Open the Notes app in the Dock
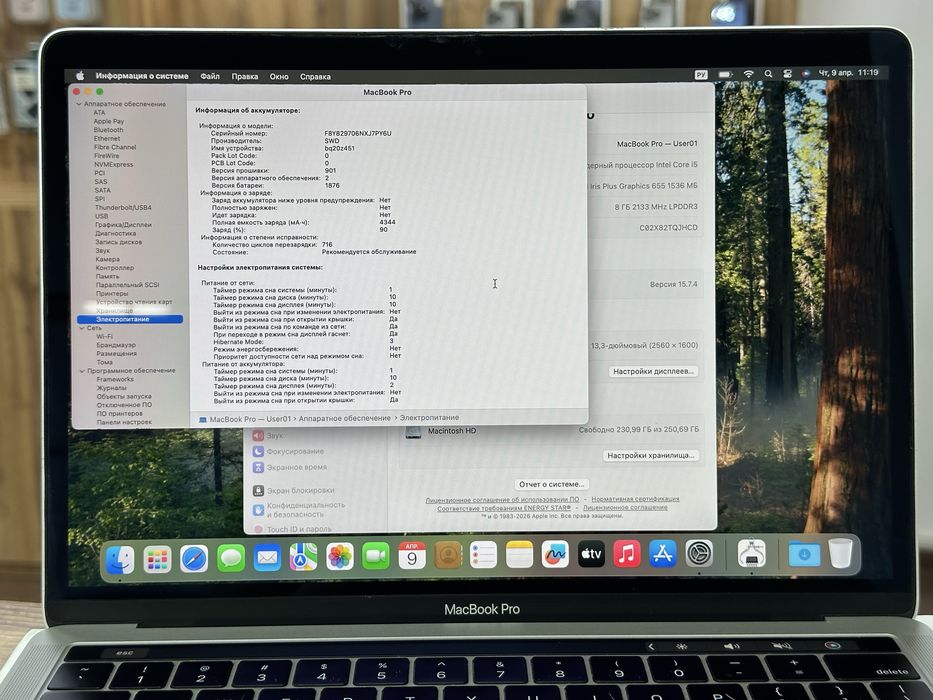Image resolution: width=933 pixels, height=700 pixels. point(519,555)
